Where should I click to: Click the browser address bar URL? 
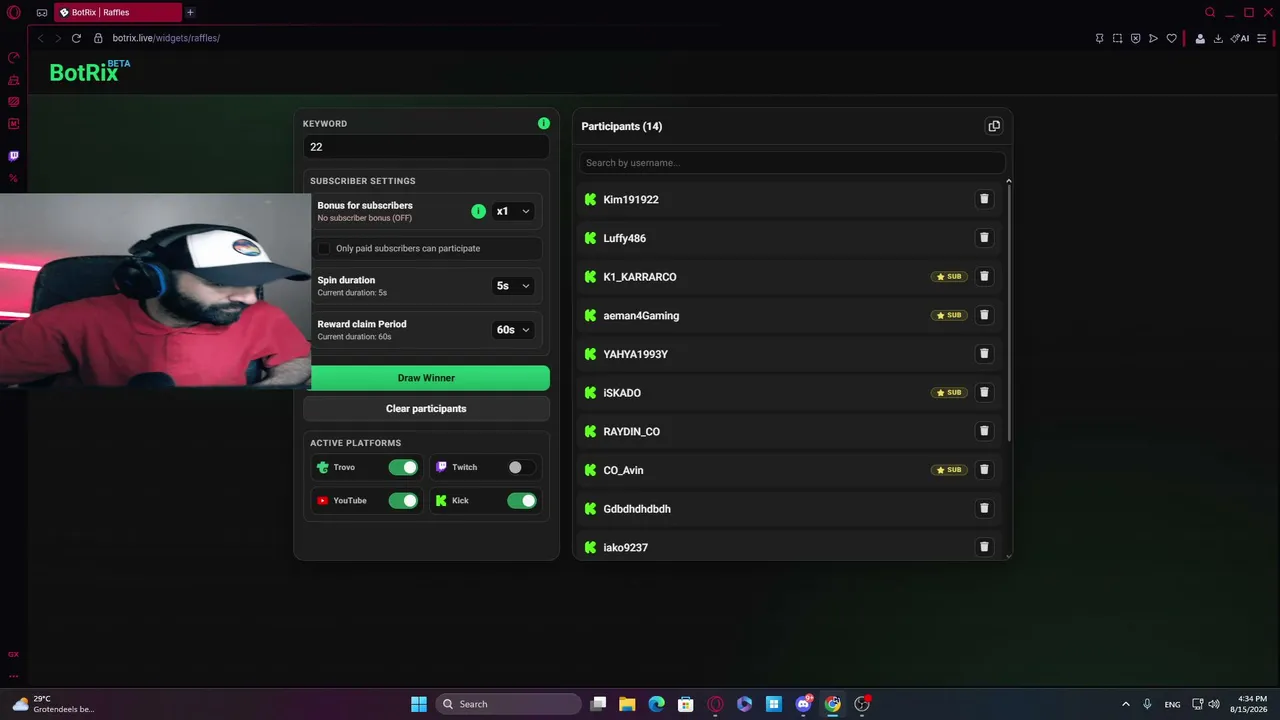point(166,38)
